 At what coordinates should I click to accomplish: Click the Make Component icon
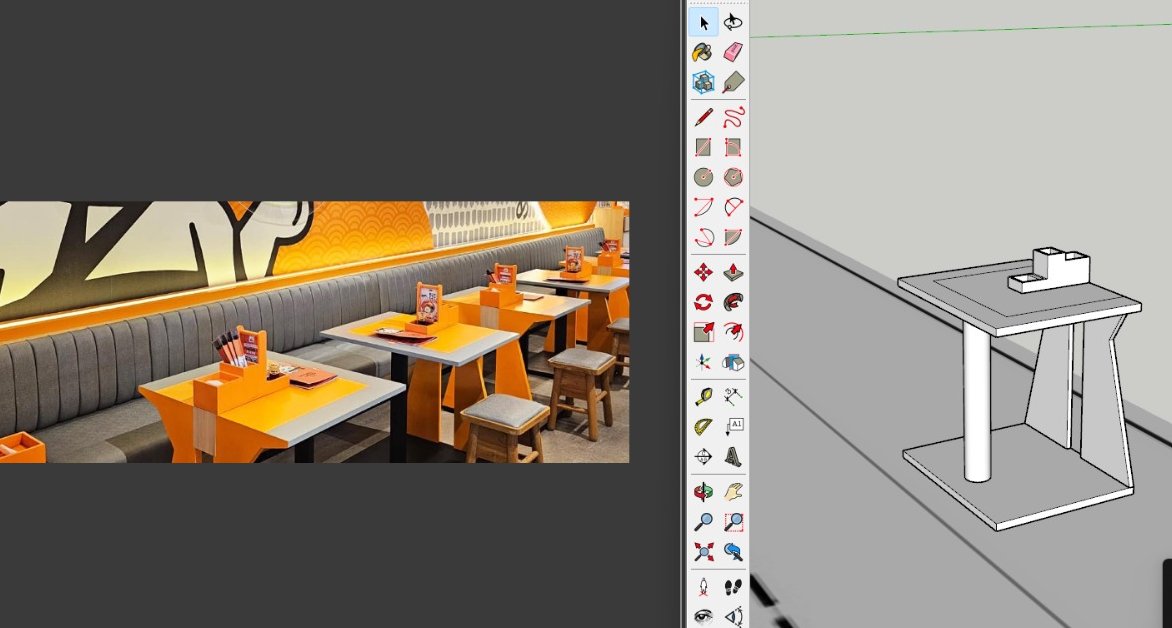pyautogui.click(x=703, y=82)
